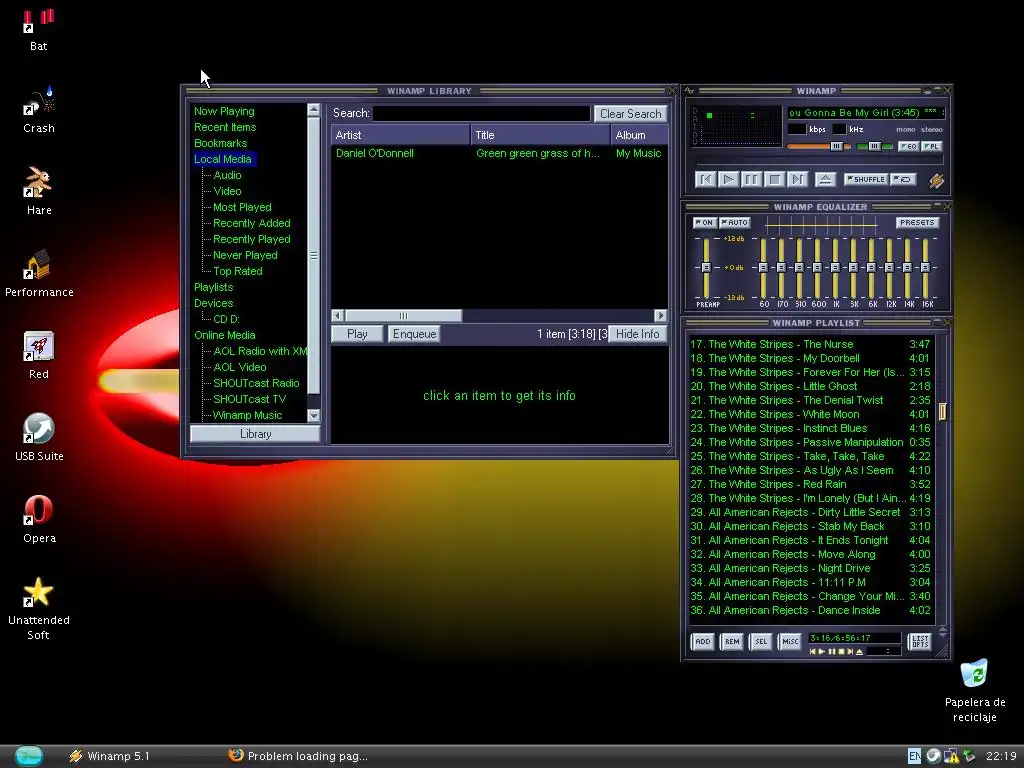Open the USB Suite desktop icon
Image resolution: width=1024 pixels, height=768 pixels.
click(39, 437)
